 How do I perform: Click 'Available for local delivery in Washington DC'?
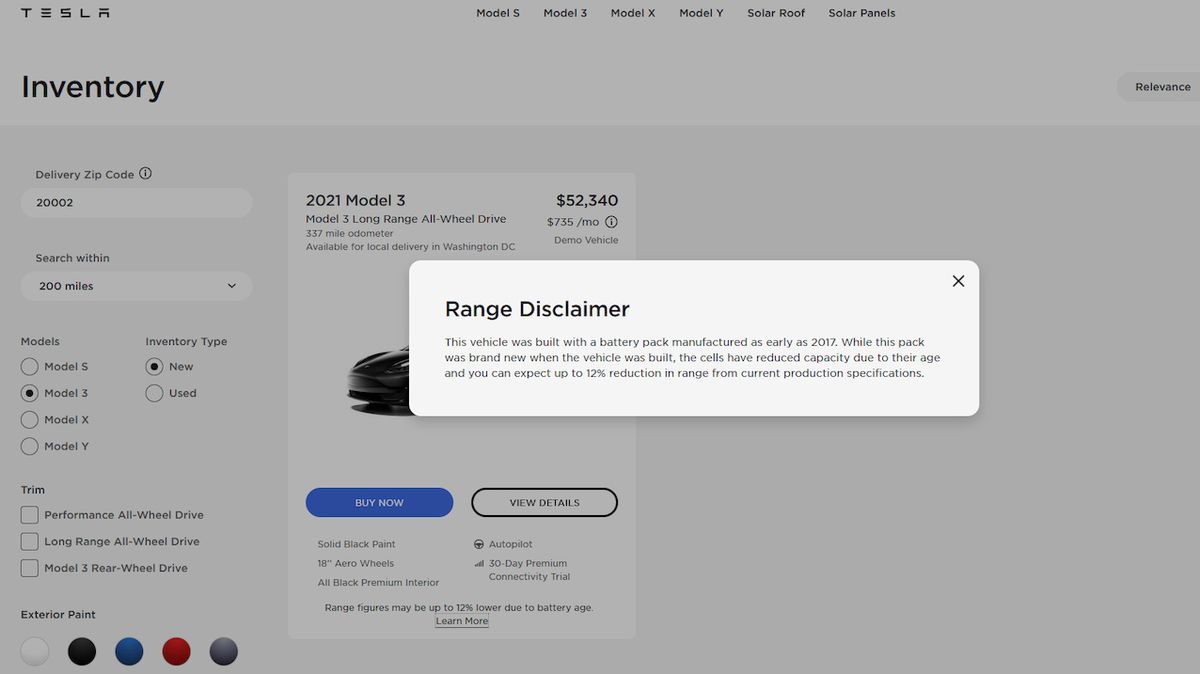pyautogui.click(x=411, y=247)
